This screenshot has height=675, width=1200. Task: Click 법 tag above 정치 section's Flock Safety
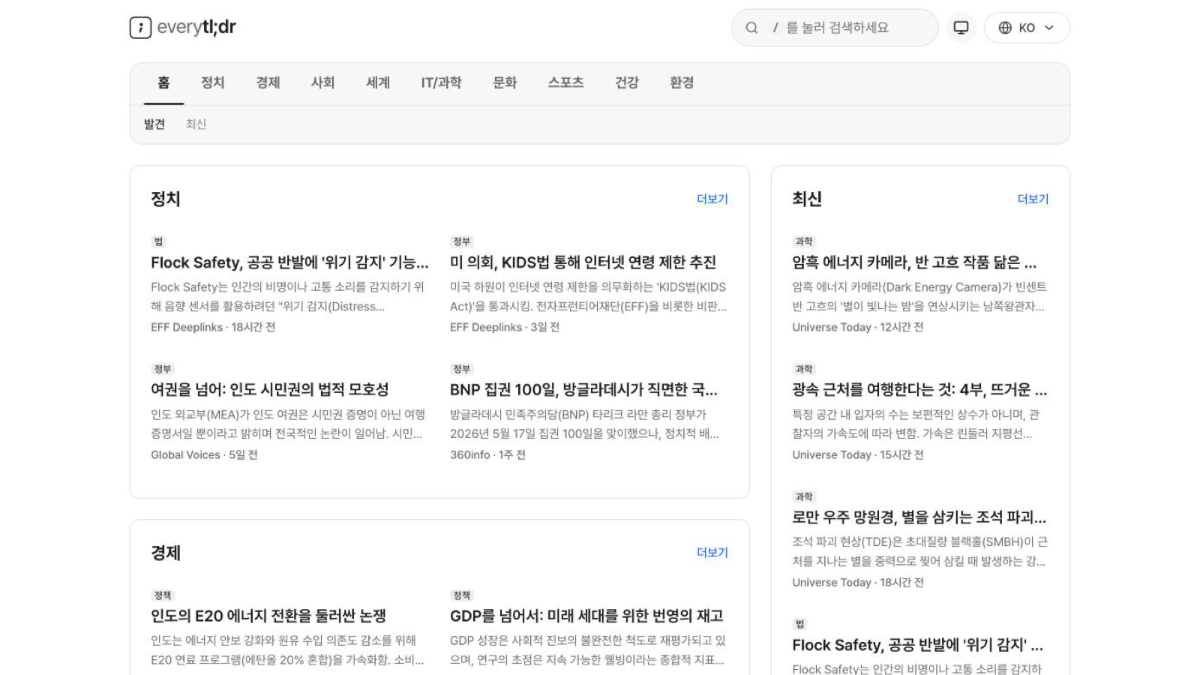coord(158,242)
